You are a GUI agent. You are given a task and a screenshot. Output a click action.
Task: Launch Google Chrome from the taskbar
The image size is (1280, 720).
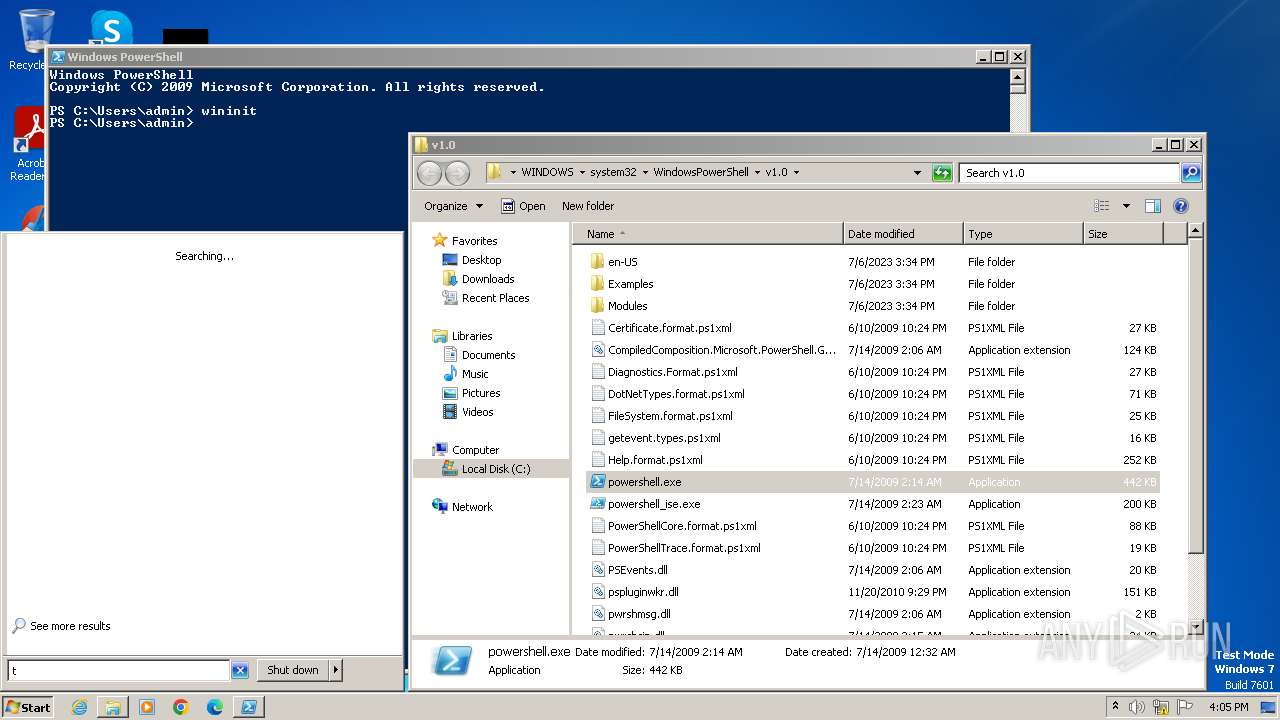(181, 707)
